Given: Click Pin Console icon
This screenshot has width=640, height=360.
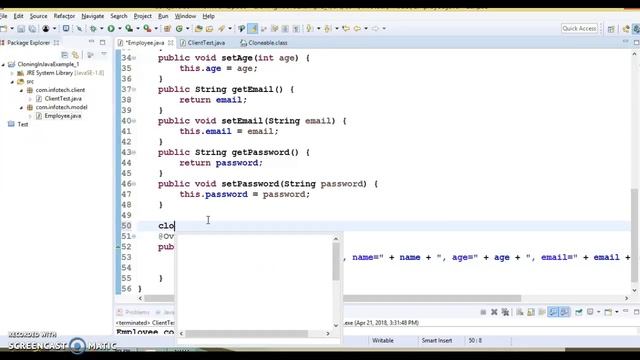Looking at the screenshot, I should tap(578, 312).
